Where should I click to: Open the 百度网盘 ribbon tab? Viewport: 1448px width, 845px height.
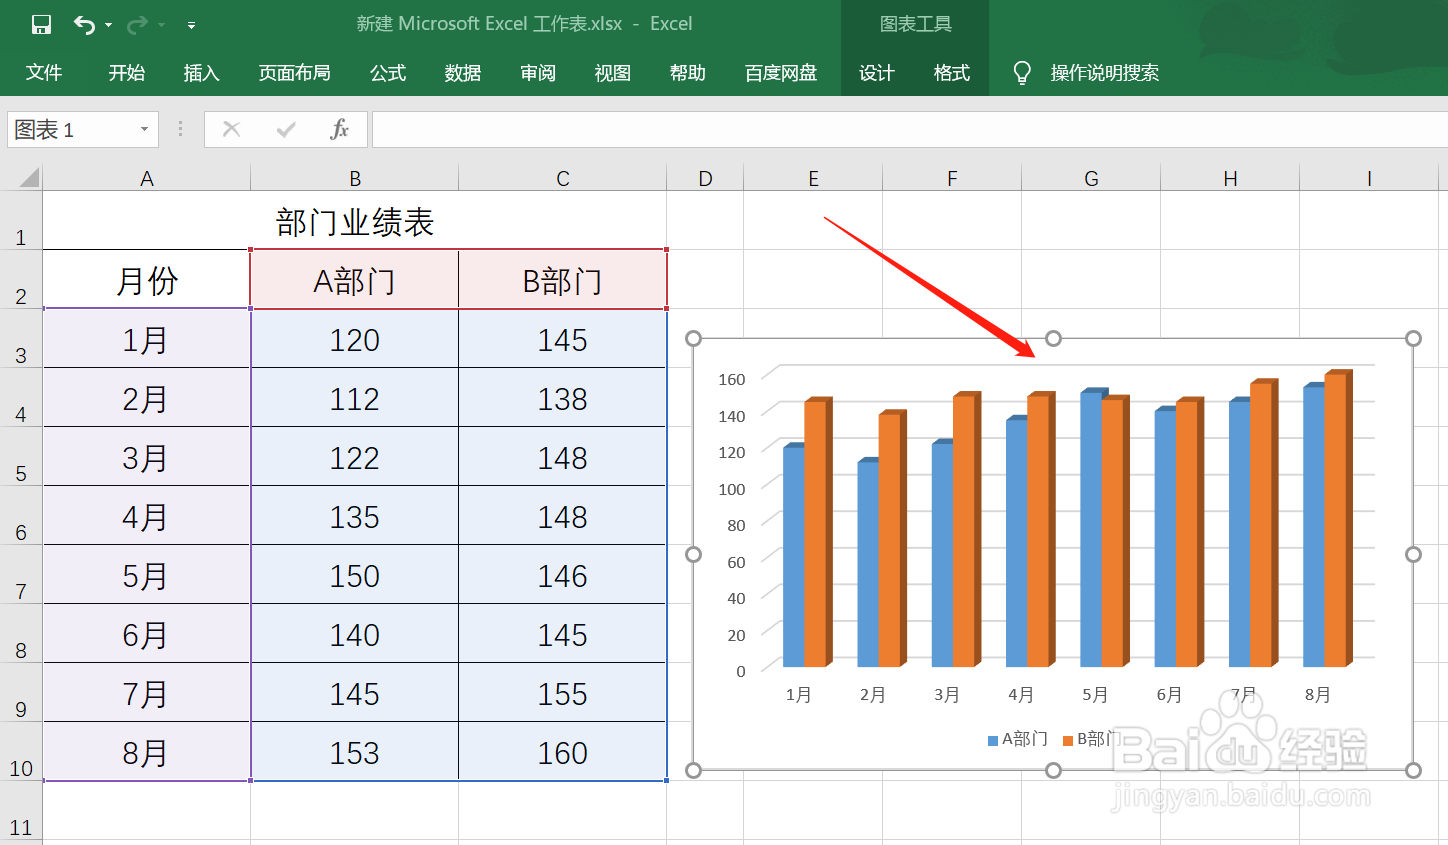point(781,73)
